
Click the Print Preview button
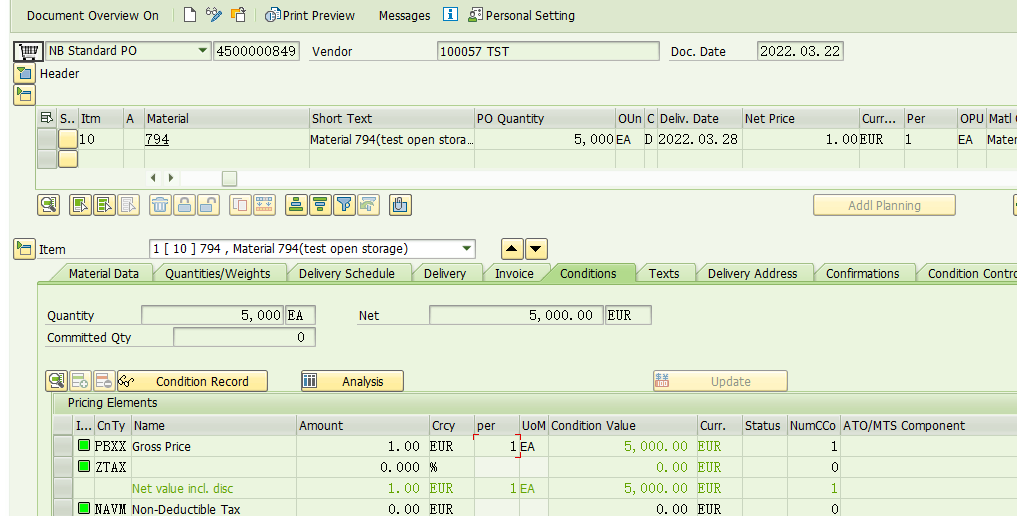point(310,16)
